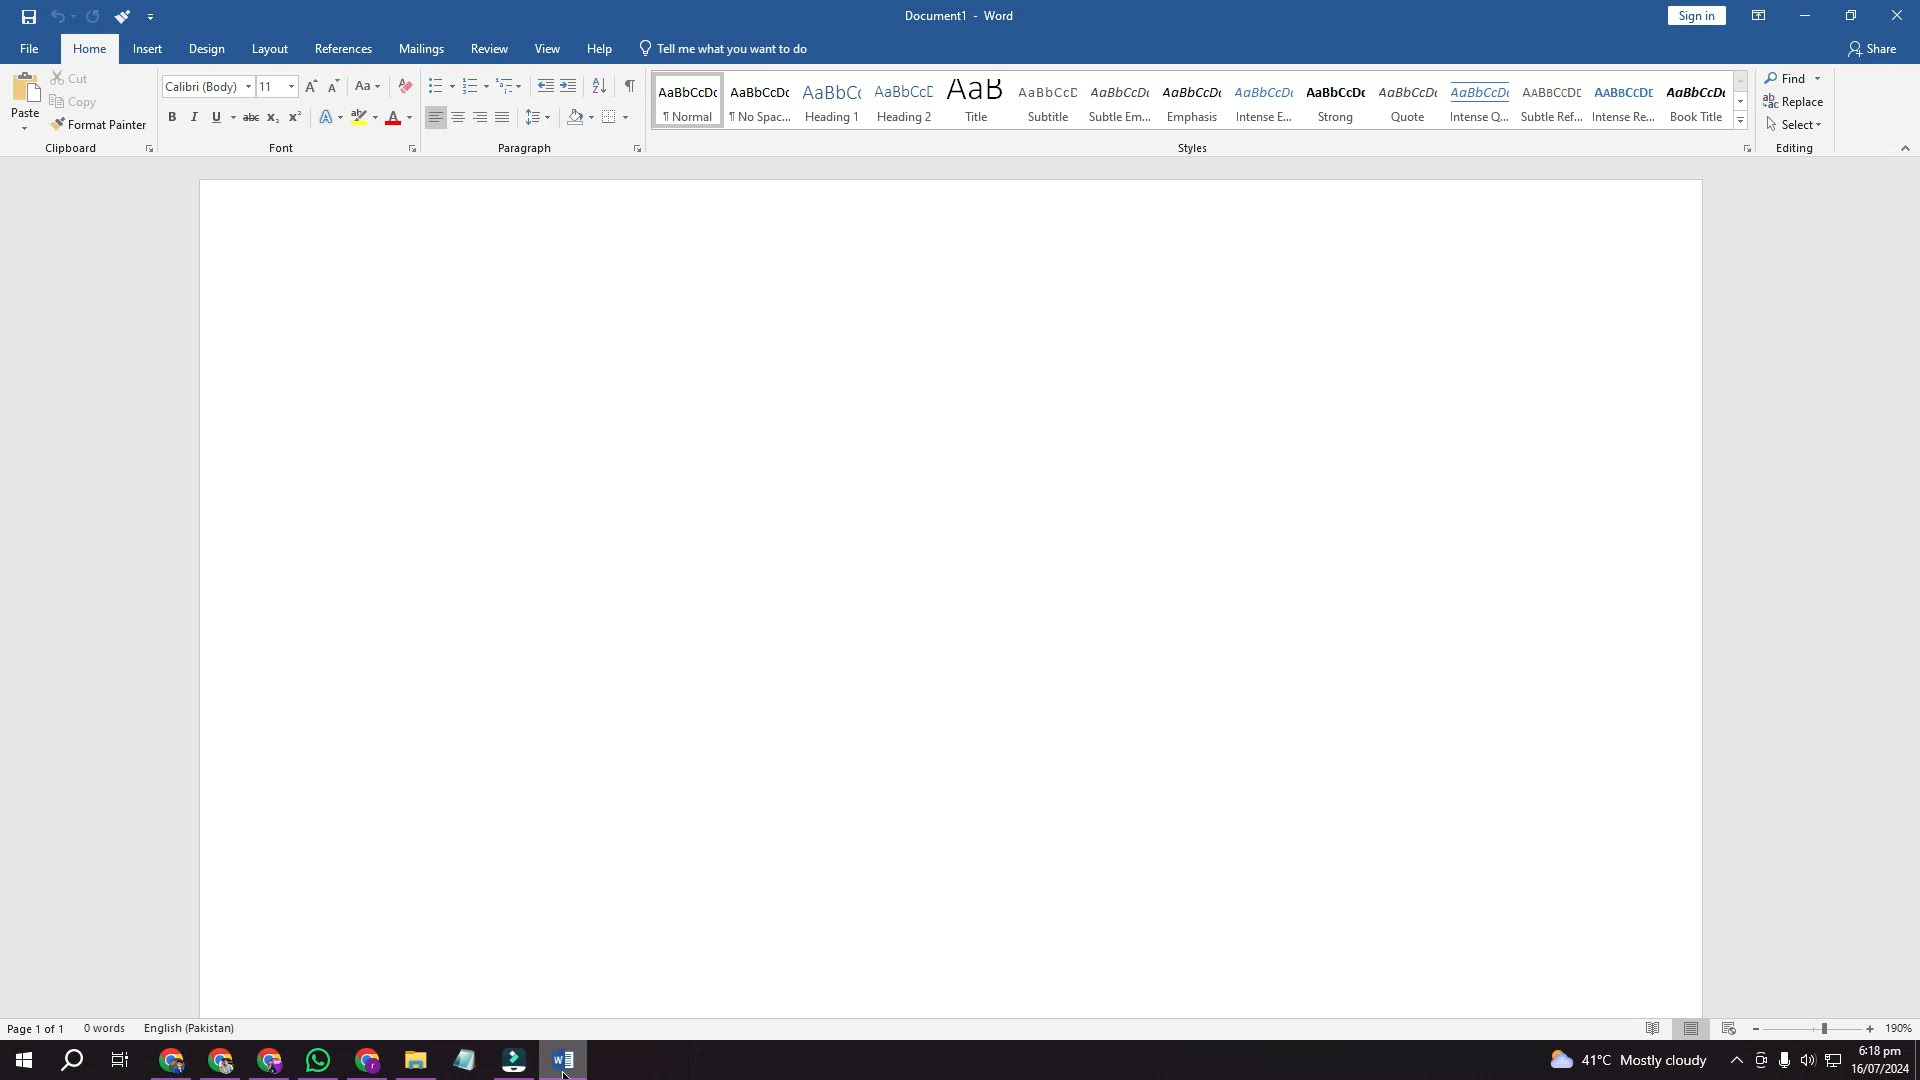Click the Text Effects icon
1920x1080 pixels.
326,117
